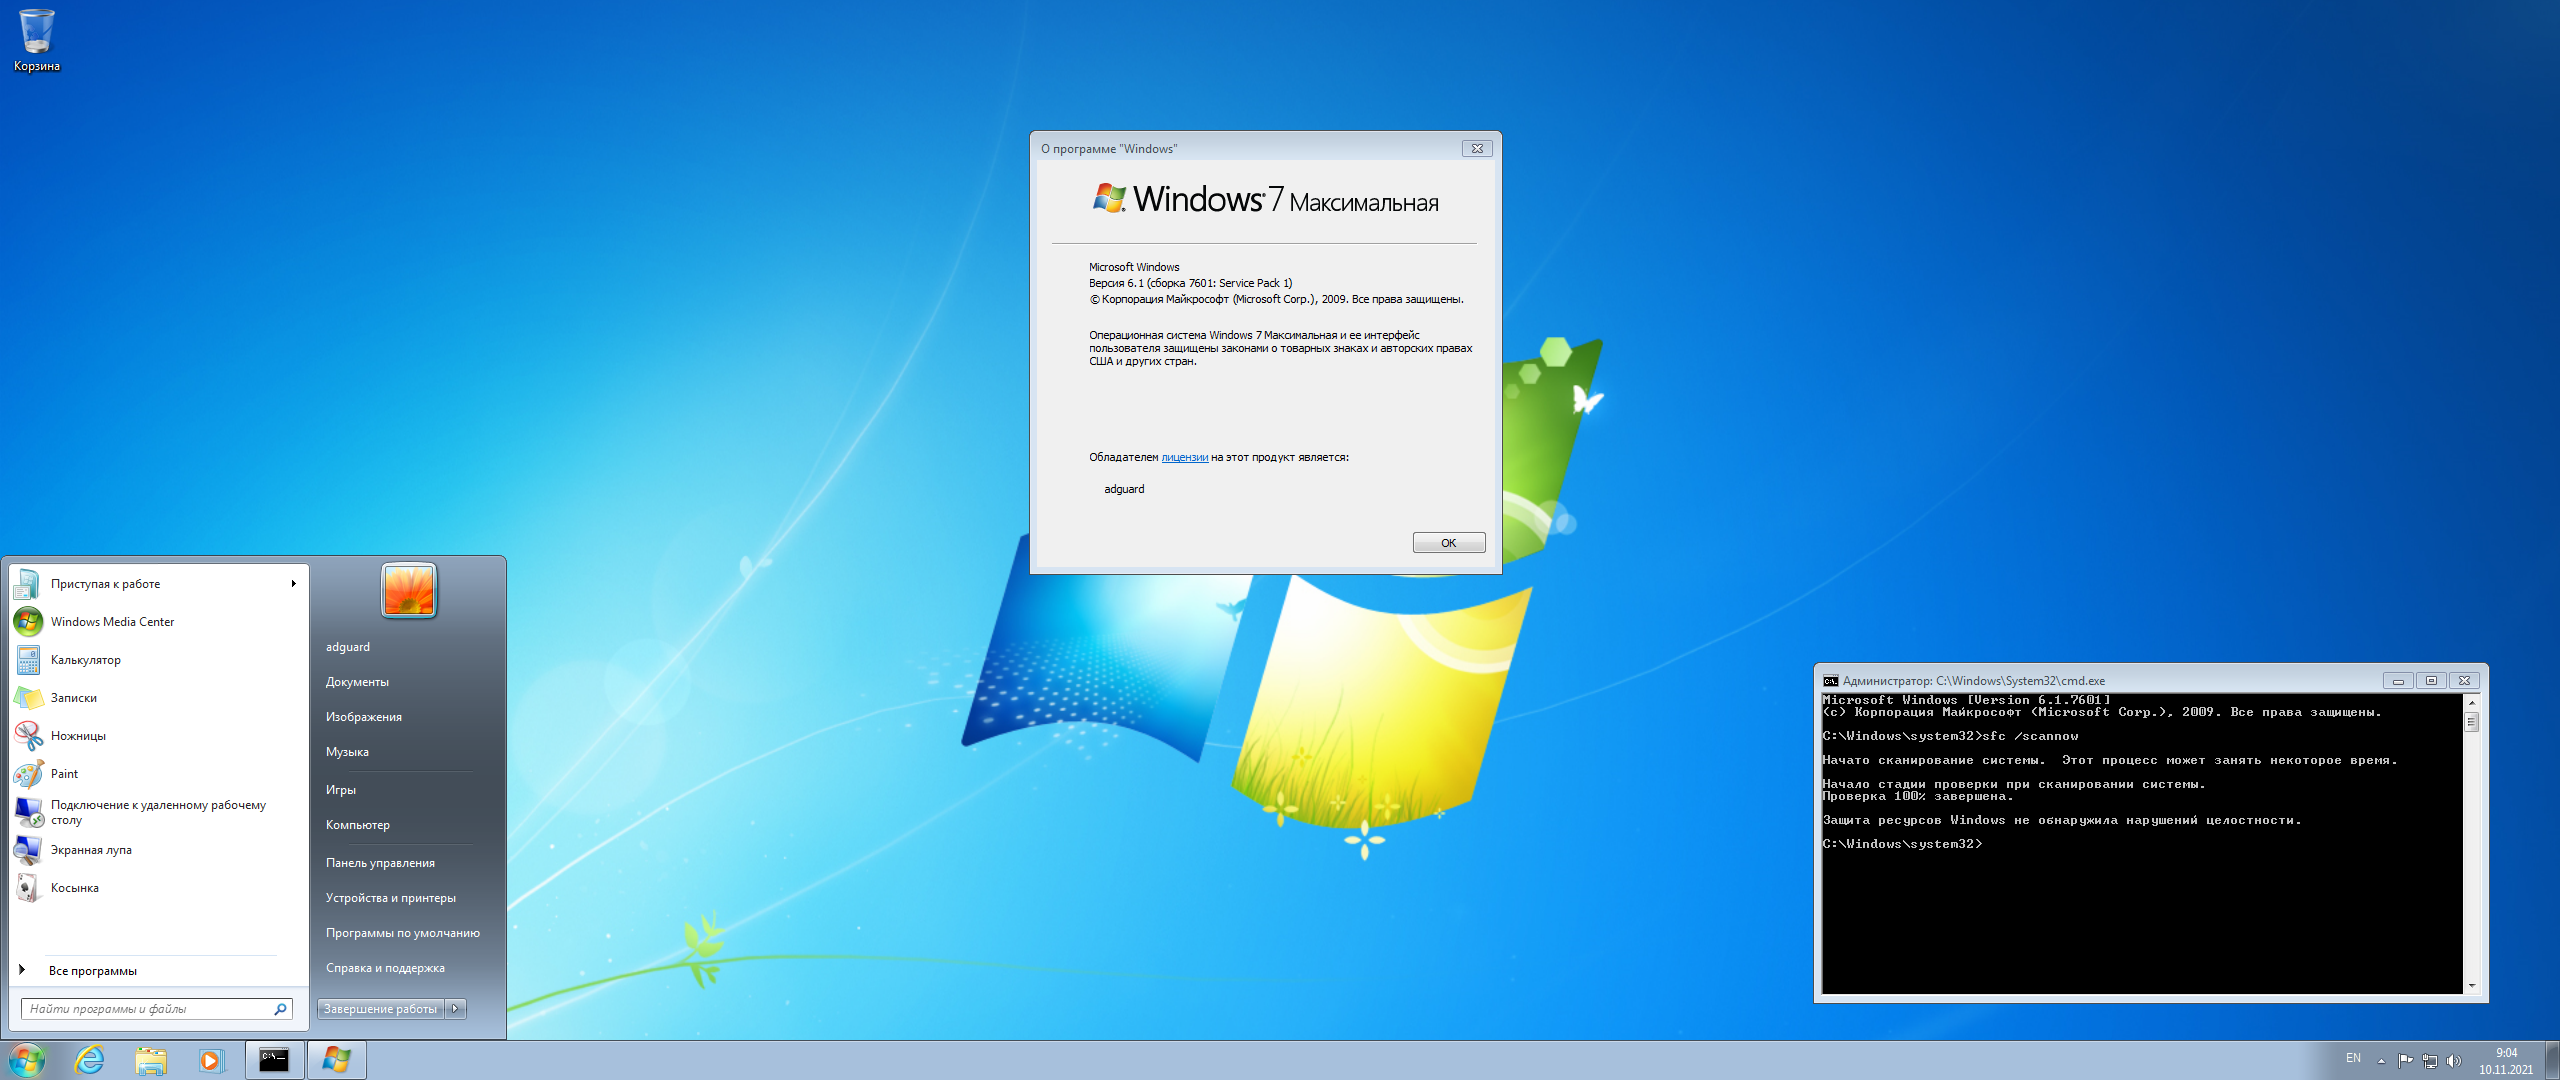
Task: Launch Экранная лупа magnifier
Action: (x=156, y=850)
